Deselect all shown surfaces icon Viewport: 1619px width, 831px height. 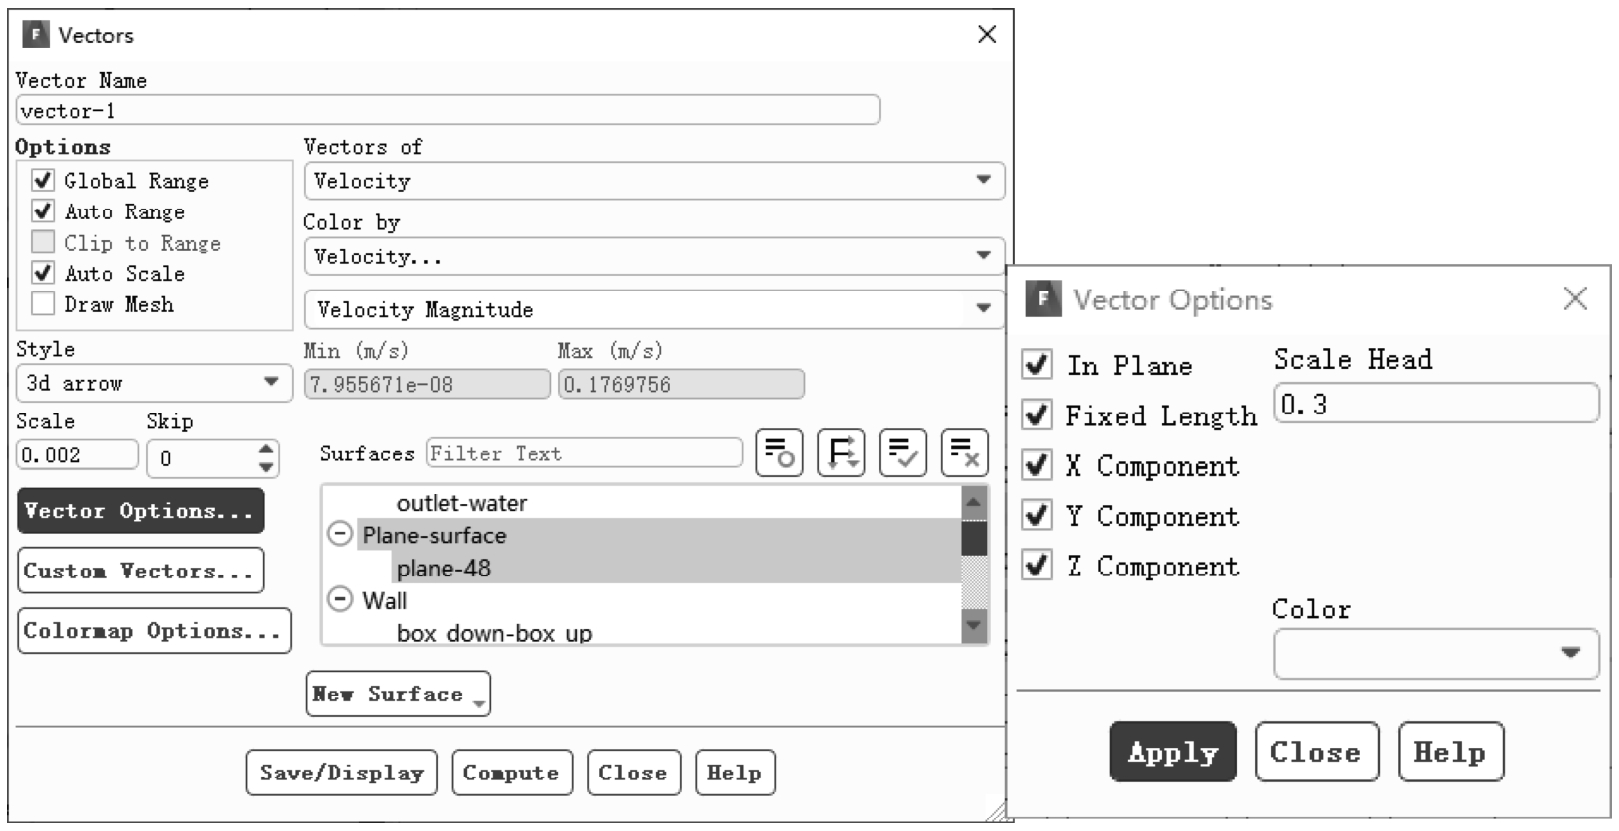[964, 453]
